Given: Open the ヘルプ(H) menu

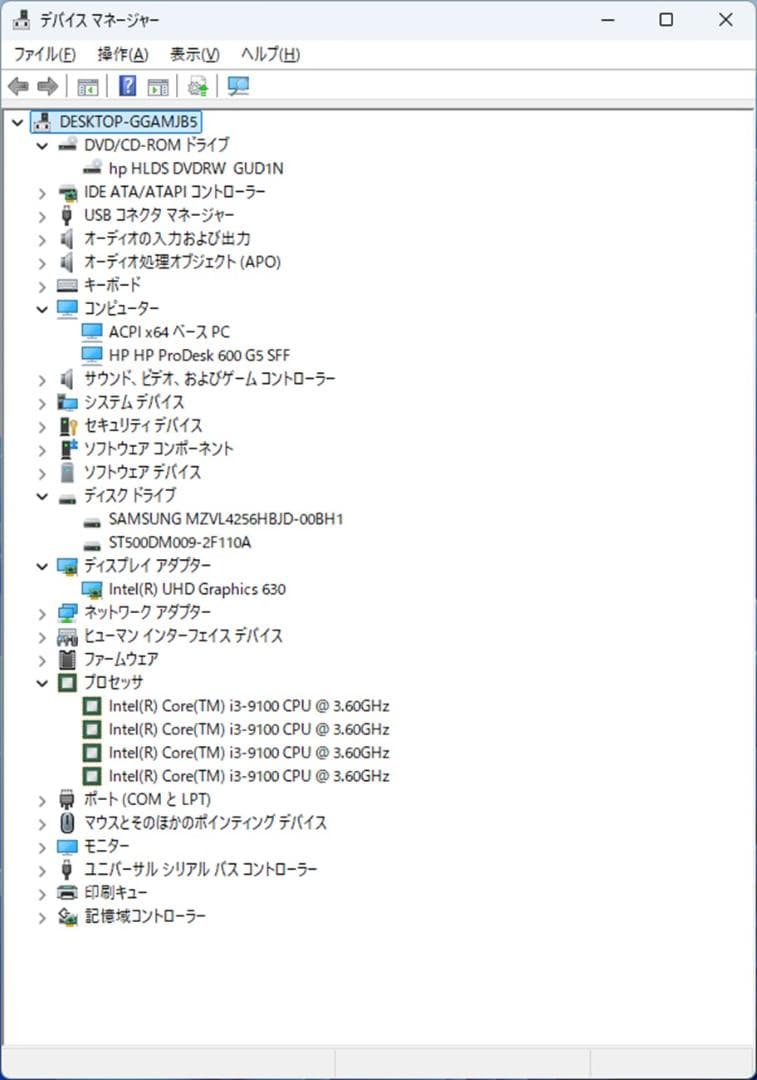Looking at the screenshot, I should point(270,54).
